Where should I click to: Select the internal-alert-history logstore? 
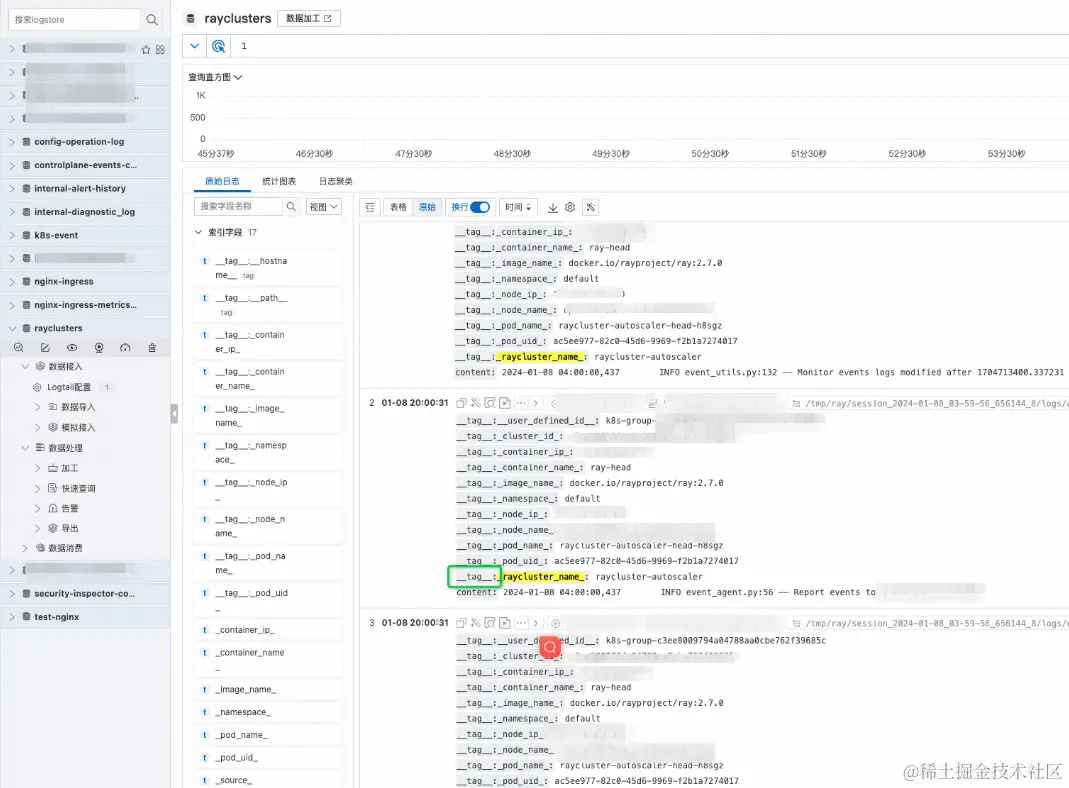[x=80, y=189]
